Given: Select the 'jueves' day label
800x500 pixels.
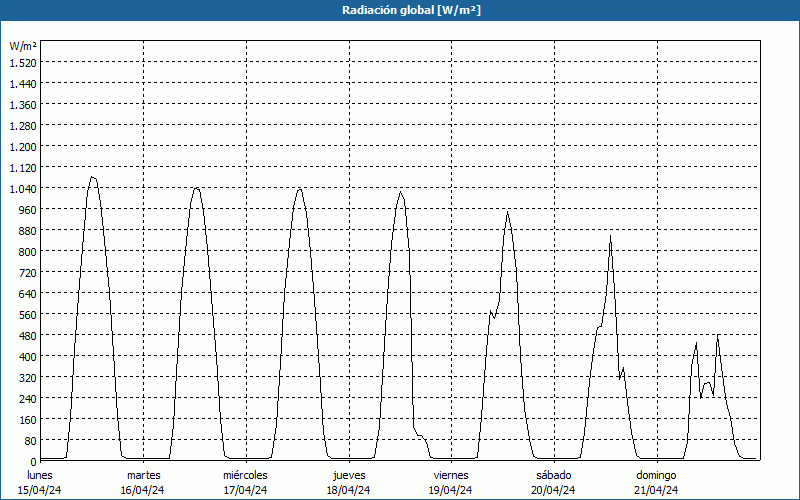Looking at the screenshot, I should coord(349,475).
